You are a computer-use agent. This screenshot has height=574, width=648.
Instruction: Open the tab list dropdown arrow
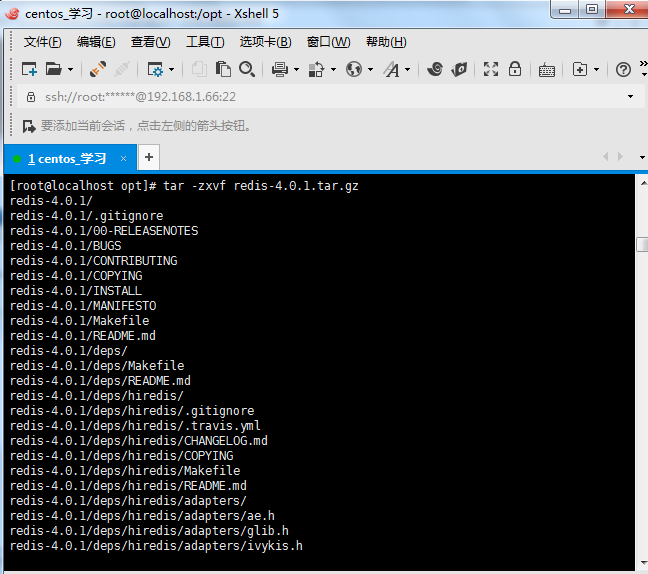click(642, 157)
